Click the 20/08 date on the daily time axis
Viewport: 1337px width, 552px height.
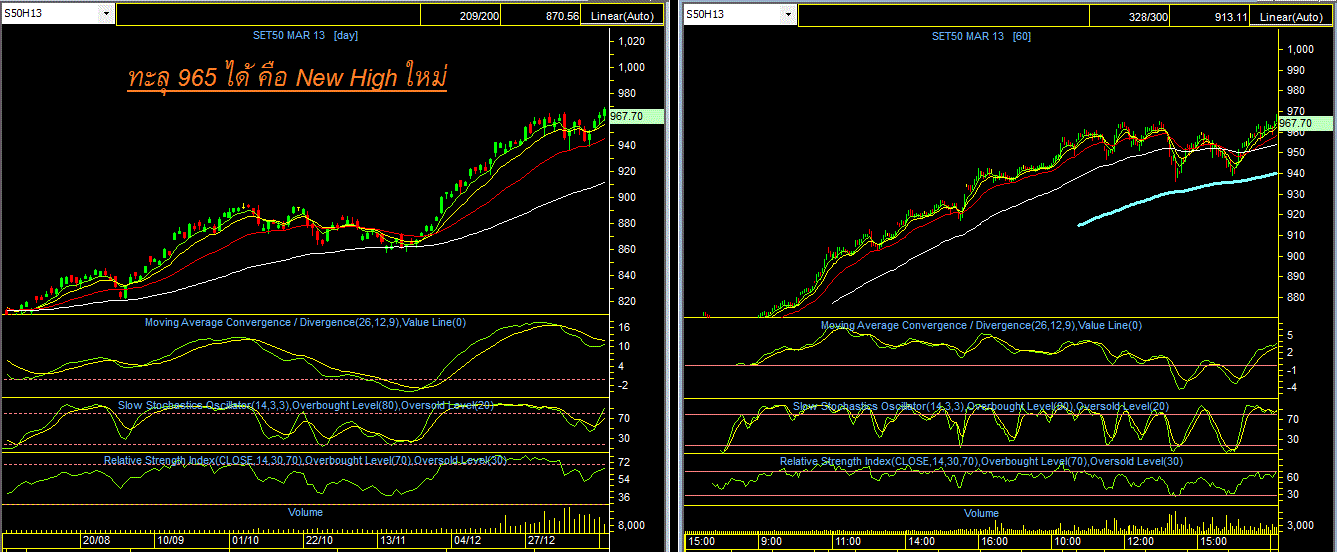click(x=96, y=540)
